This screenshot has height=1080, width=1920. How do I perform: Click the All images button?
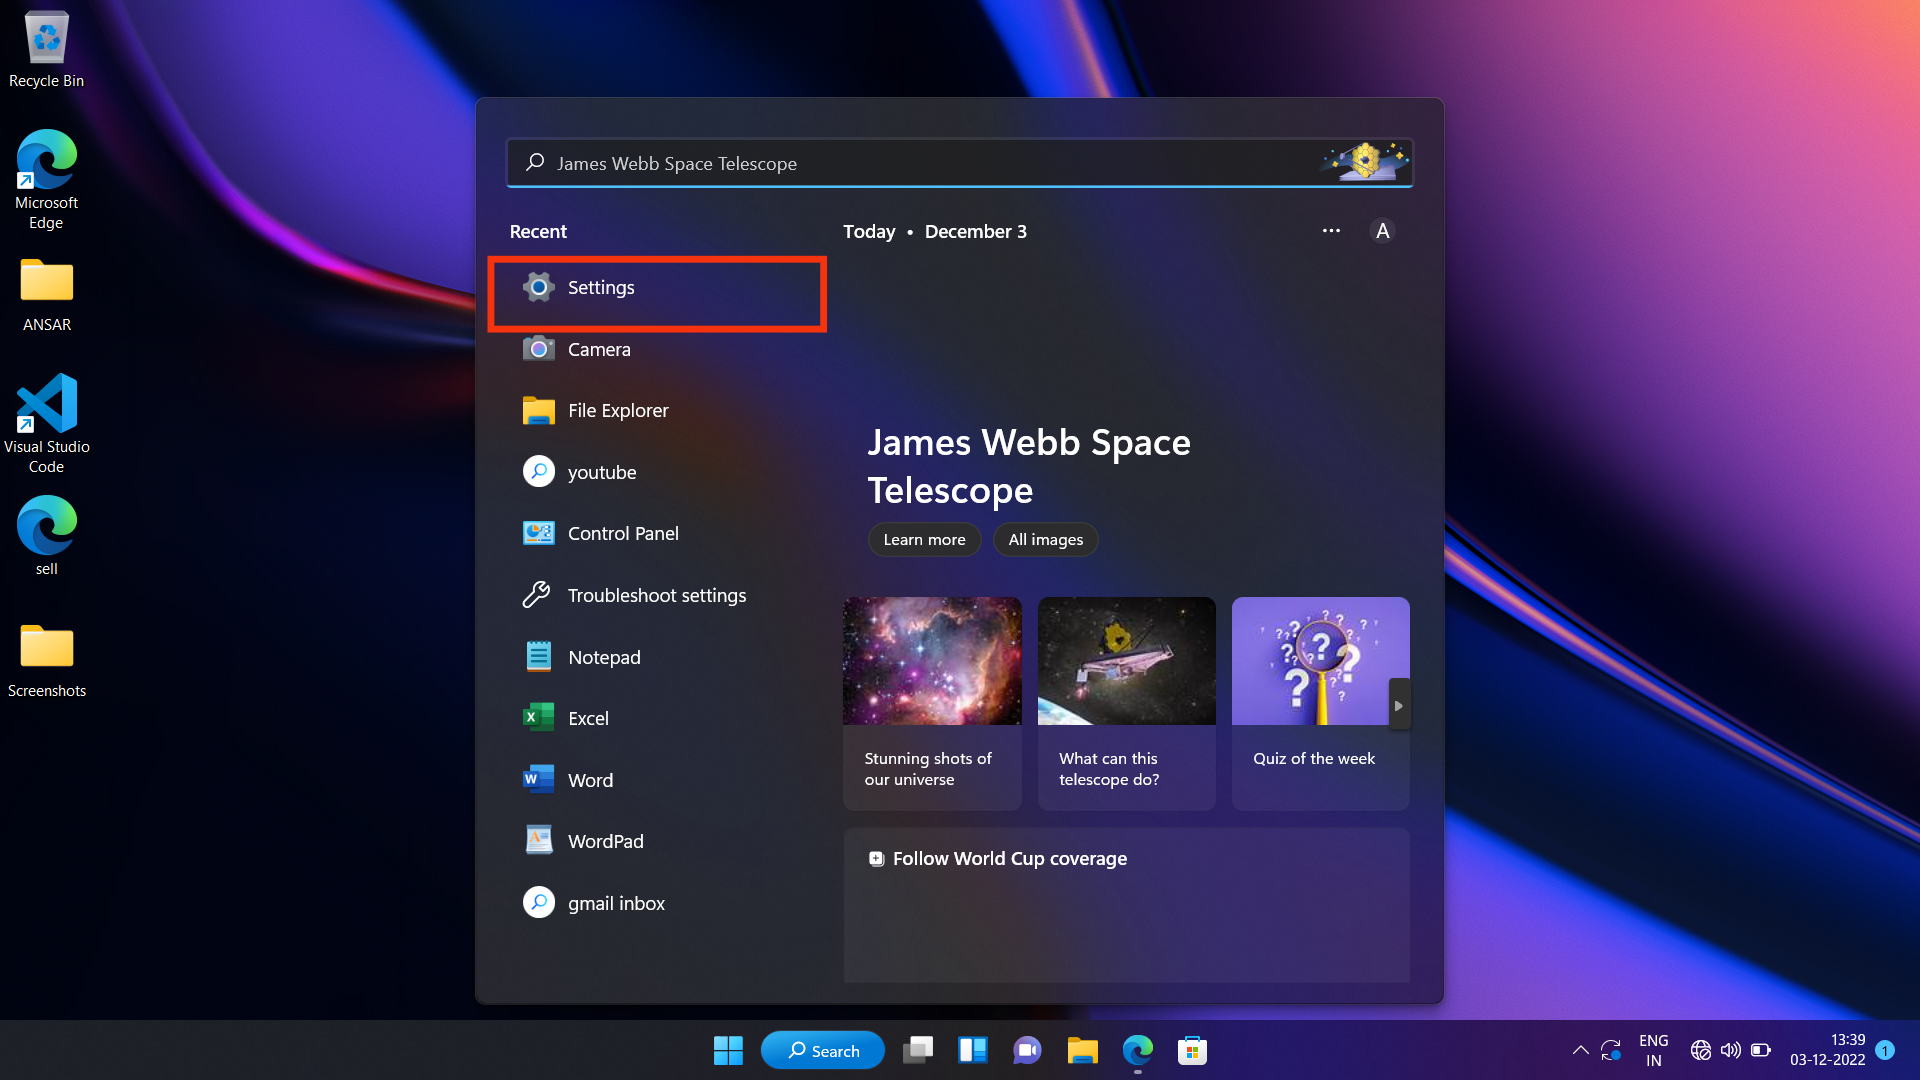[1045, 540]
